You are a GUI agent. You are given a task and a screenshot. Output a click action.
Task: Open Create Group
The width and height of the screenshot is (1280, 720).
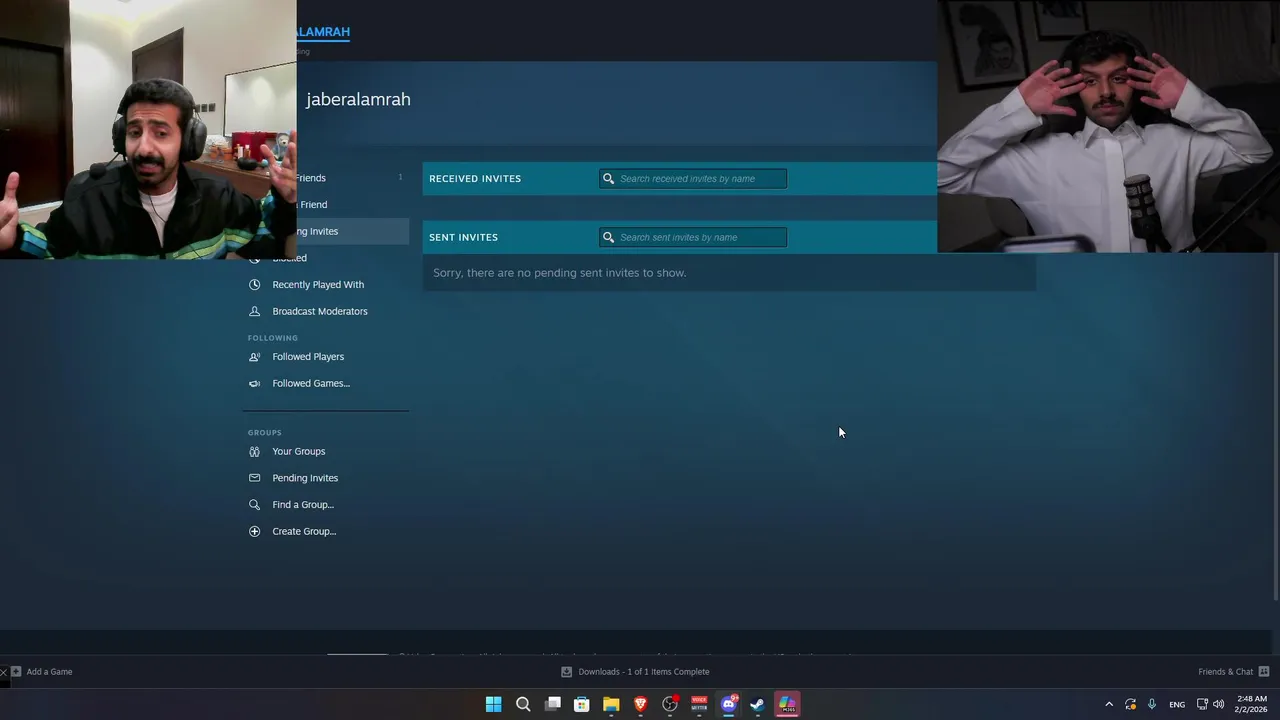(304, 531)
